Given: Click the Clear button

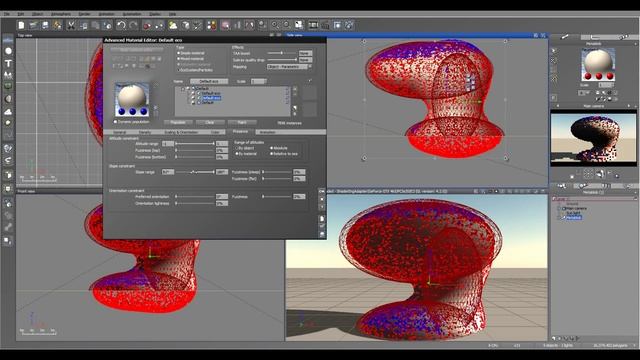Looking at the screenshot, I should 210,122.
